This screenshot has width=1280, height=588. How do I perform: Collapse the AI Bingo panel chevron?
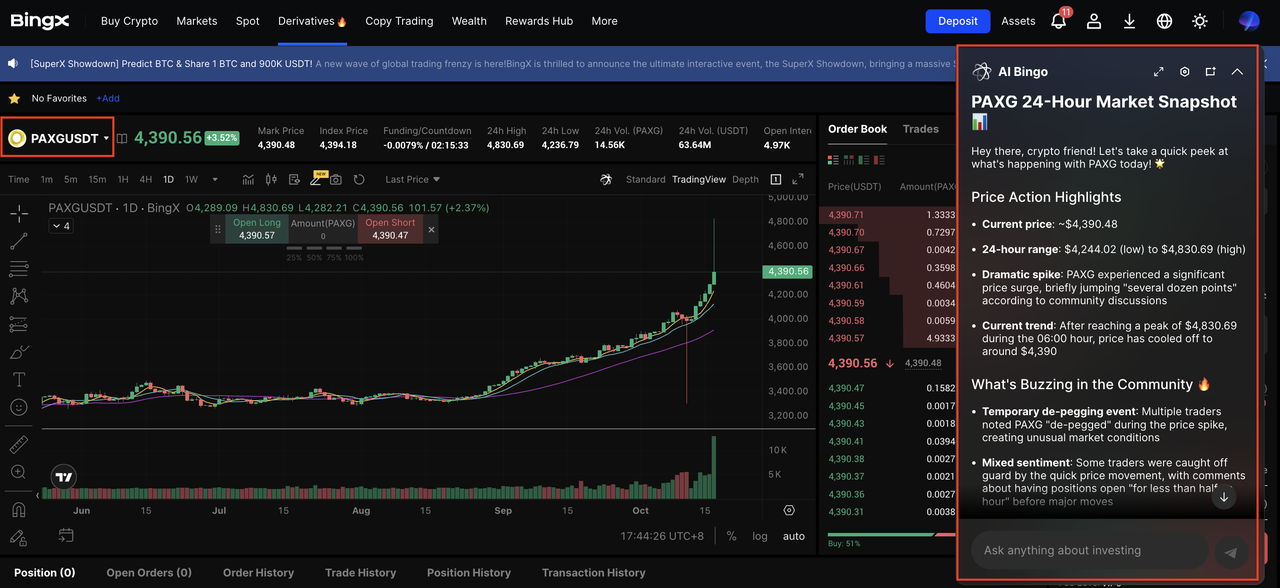[x=1237, y=72]
